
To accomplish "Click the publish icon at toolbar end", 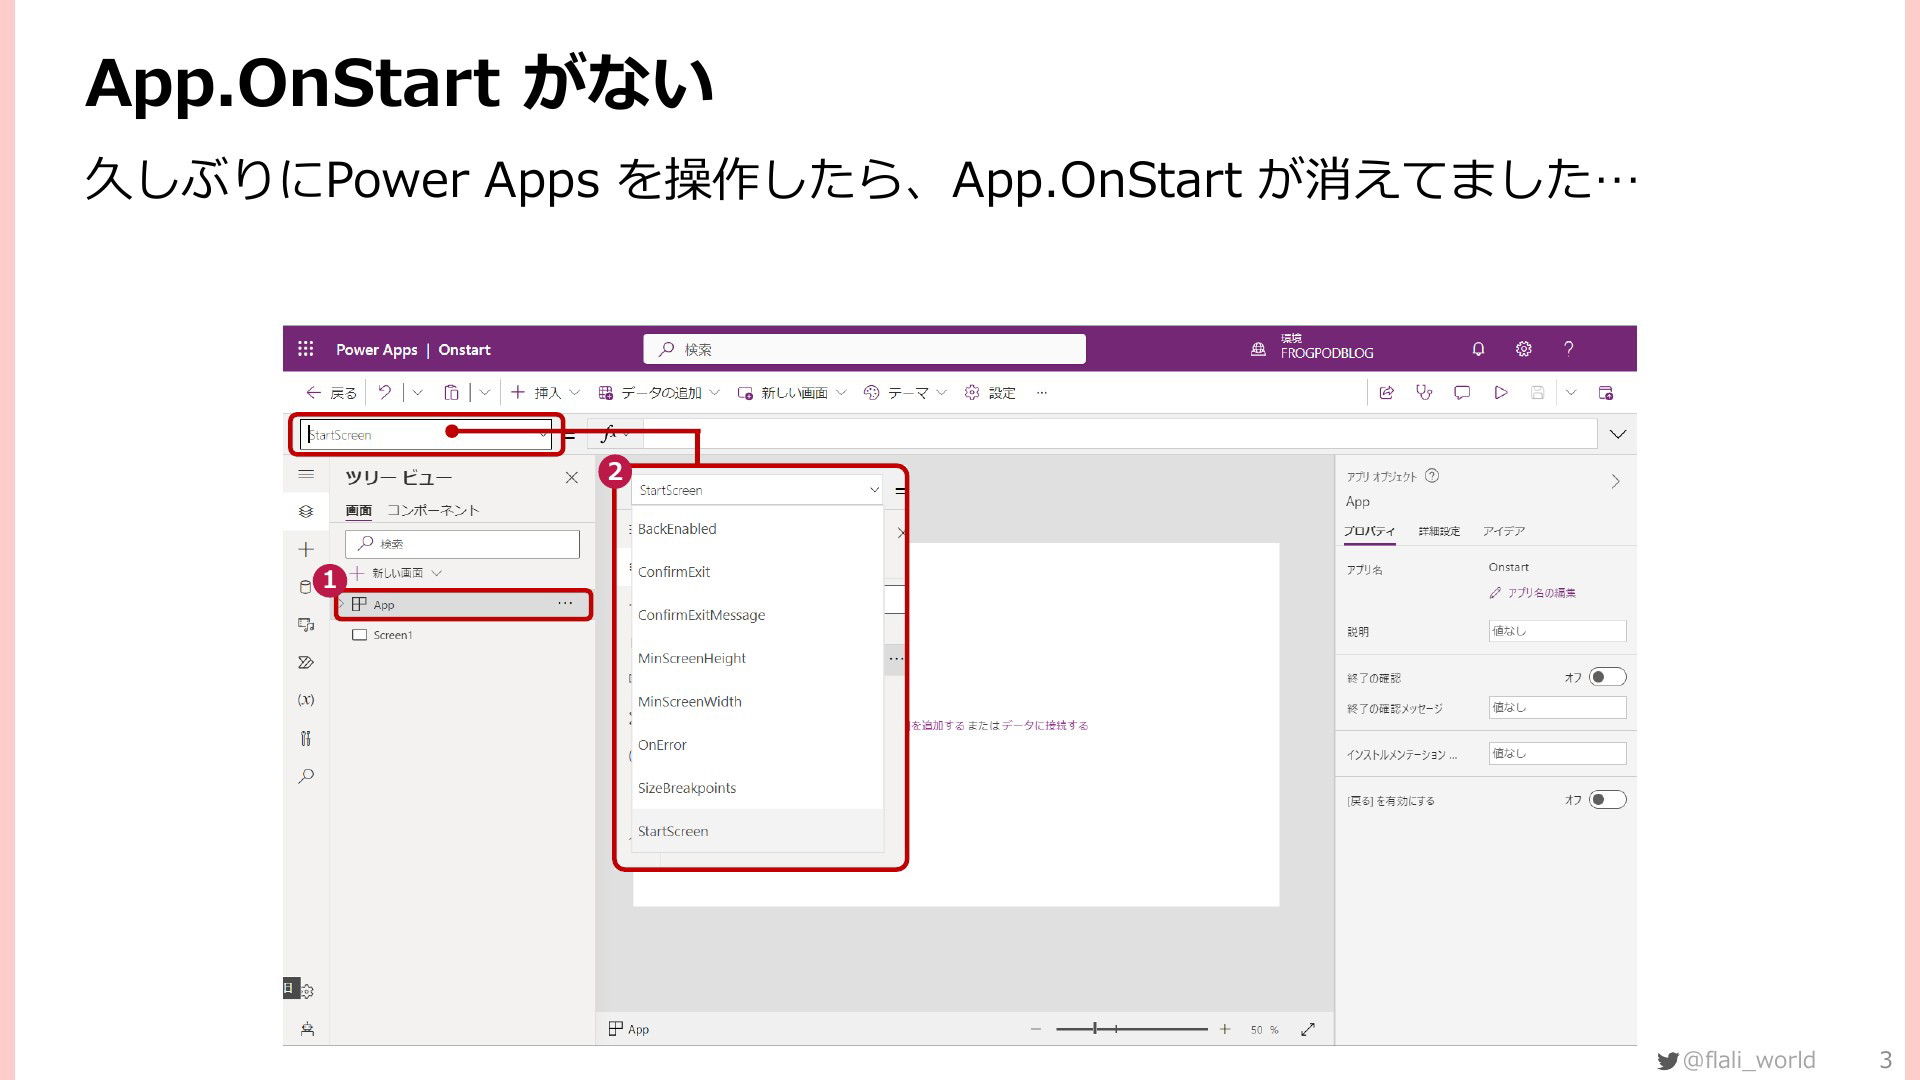I will (1606, 393).
